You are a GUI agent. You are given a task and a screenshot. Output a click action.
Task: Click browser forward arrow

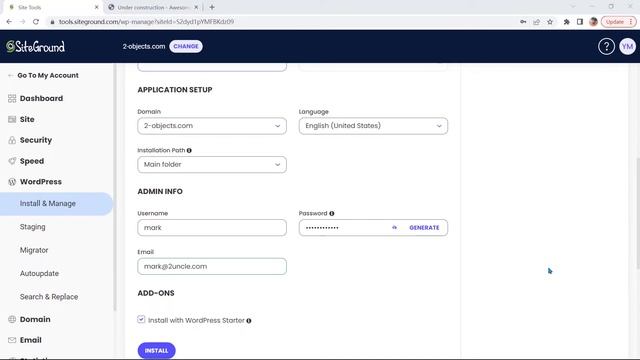22,22
